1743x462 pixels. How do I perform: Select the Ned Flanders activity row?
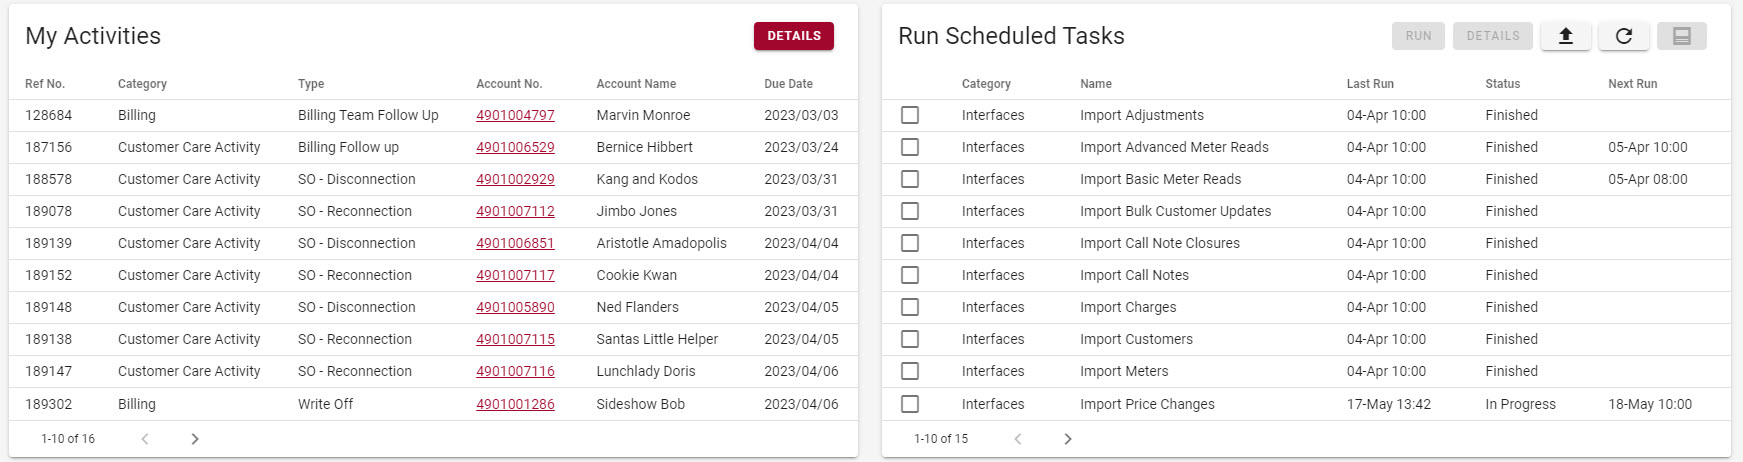[637, 307]
